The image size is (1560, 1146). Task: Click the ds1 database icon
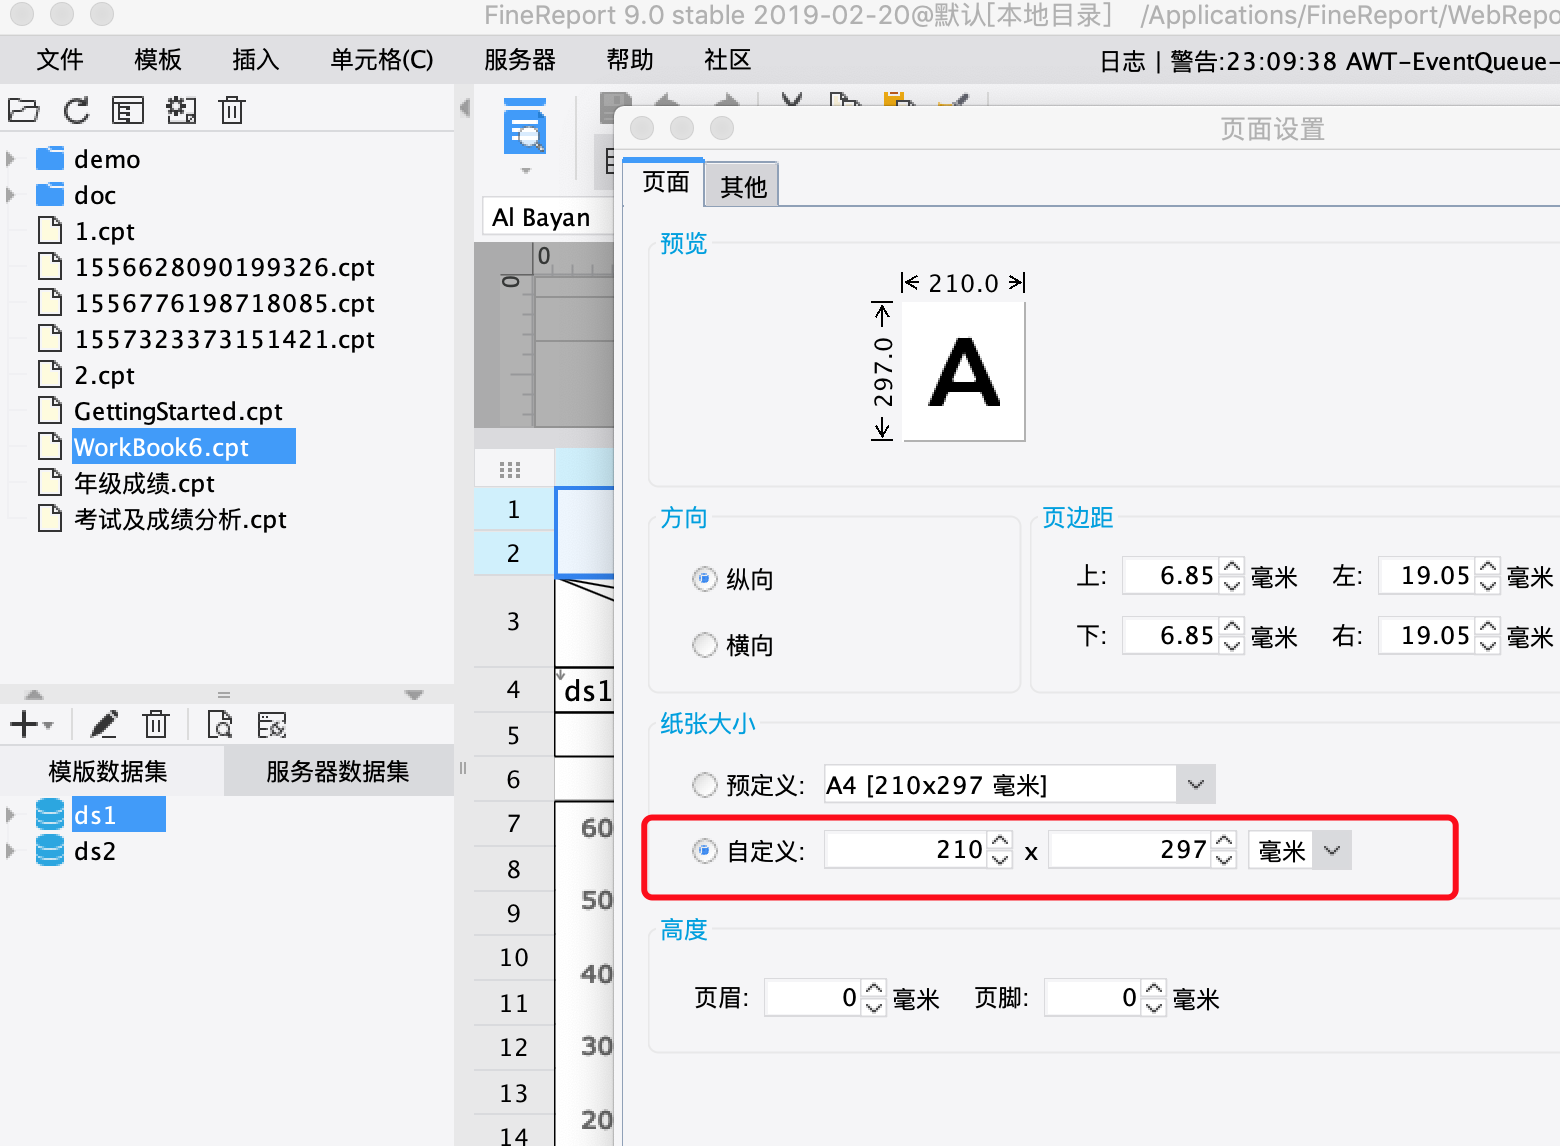[x=50, y=814]
